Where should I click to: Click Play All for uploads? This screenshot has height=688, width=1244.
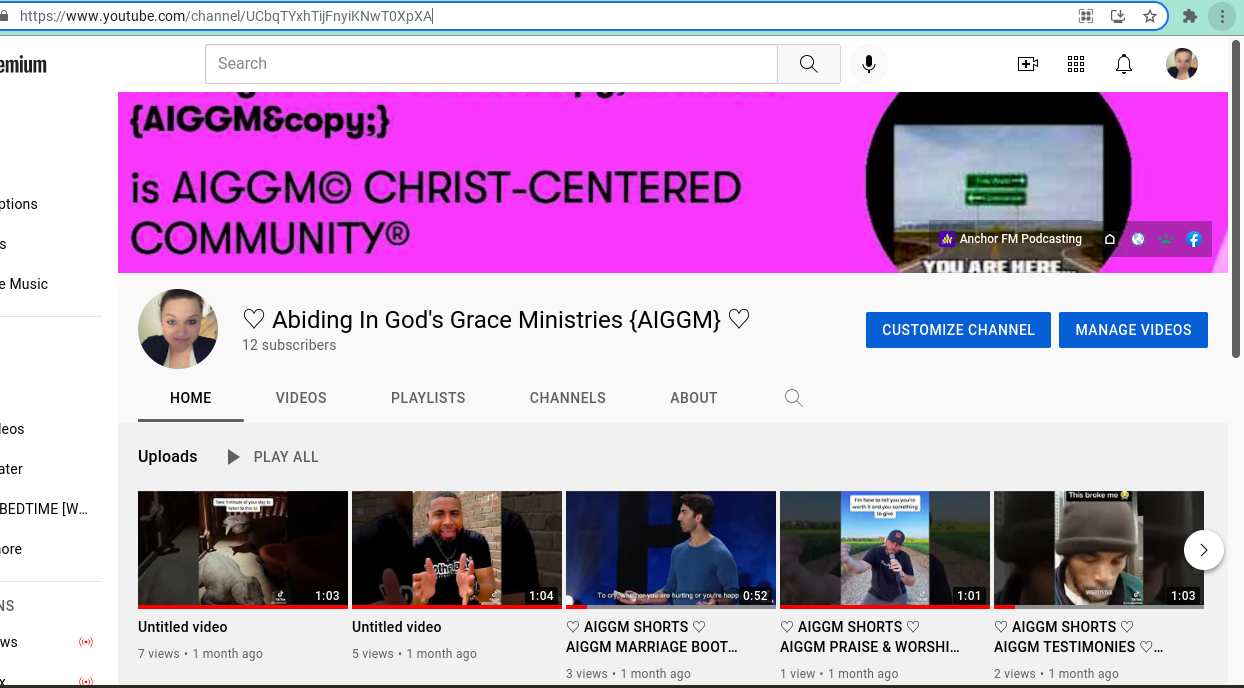[x=273, y=457]
